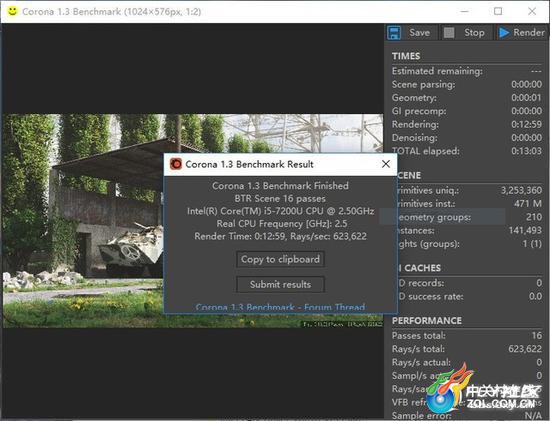
Task: Click the Sample error label
Action: 421,416
